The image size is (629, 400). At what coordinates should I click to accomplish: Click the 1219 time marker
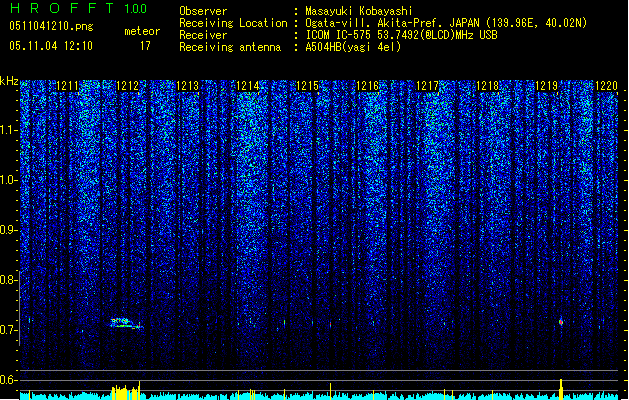(x=547, y=86)
